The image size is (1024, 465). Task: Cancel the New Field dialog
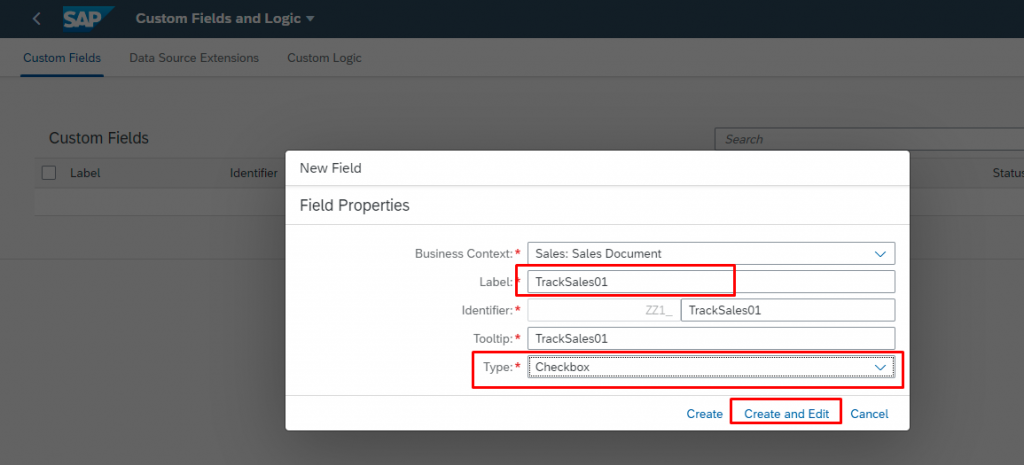tap(869, 414)
